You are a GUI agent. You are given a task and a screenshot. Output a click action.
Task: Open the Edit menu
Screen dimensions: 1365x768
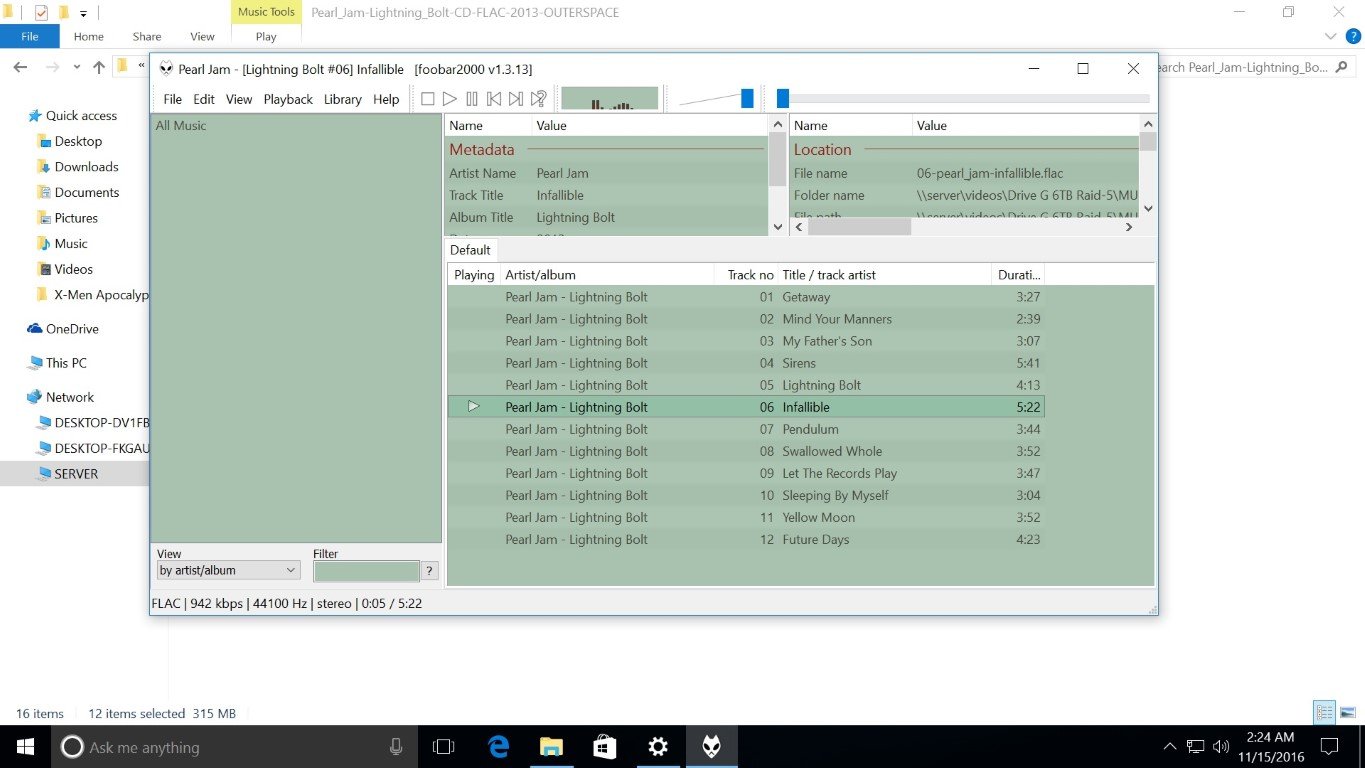[x=204, y=99]
